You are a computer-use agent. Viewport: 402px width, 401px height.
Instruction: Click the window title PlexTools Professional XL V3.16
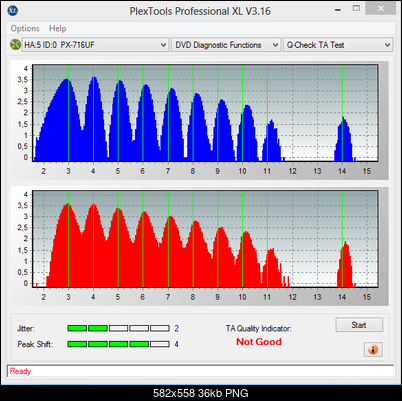(200, 11)
